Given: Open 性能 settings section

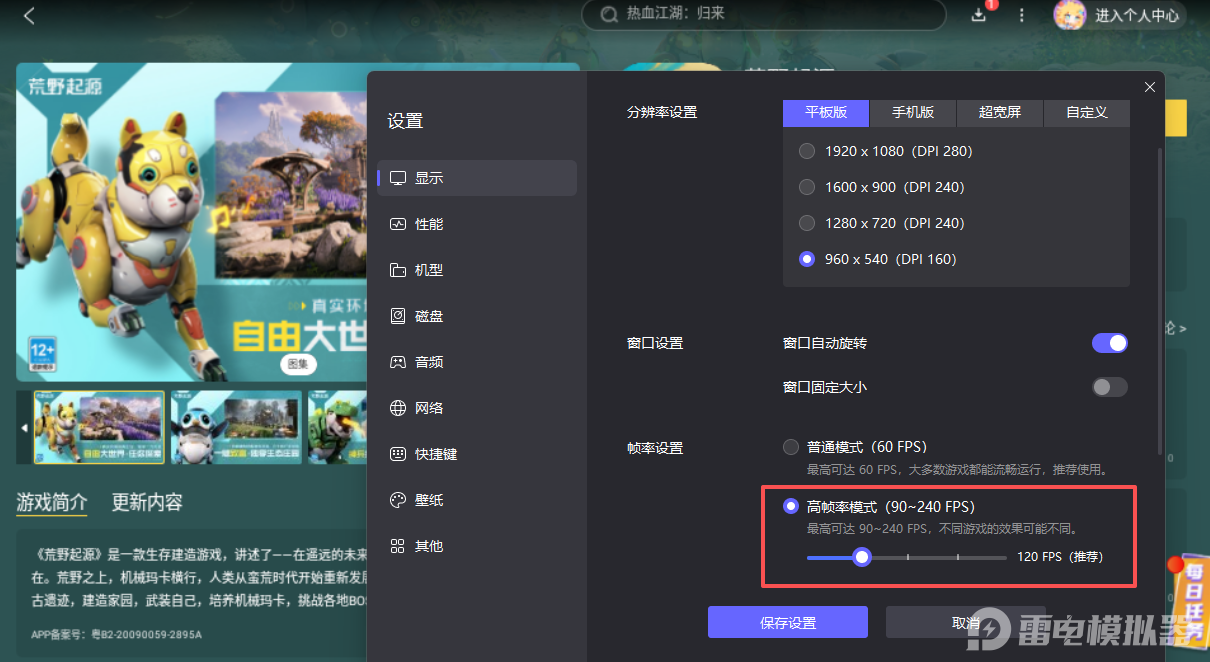Looking at the screenshot, I should pyautogui.click(x=477, y=224).
